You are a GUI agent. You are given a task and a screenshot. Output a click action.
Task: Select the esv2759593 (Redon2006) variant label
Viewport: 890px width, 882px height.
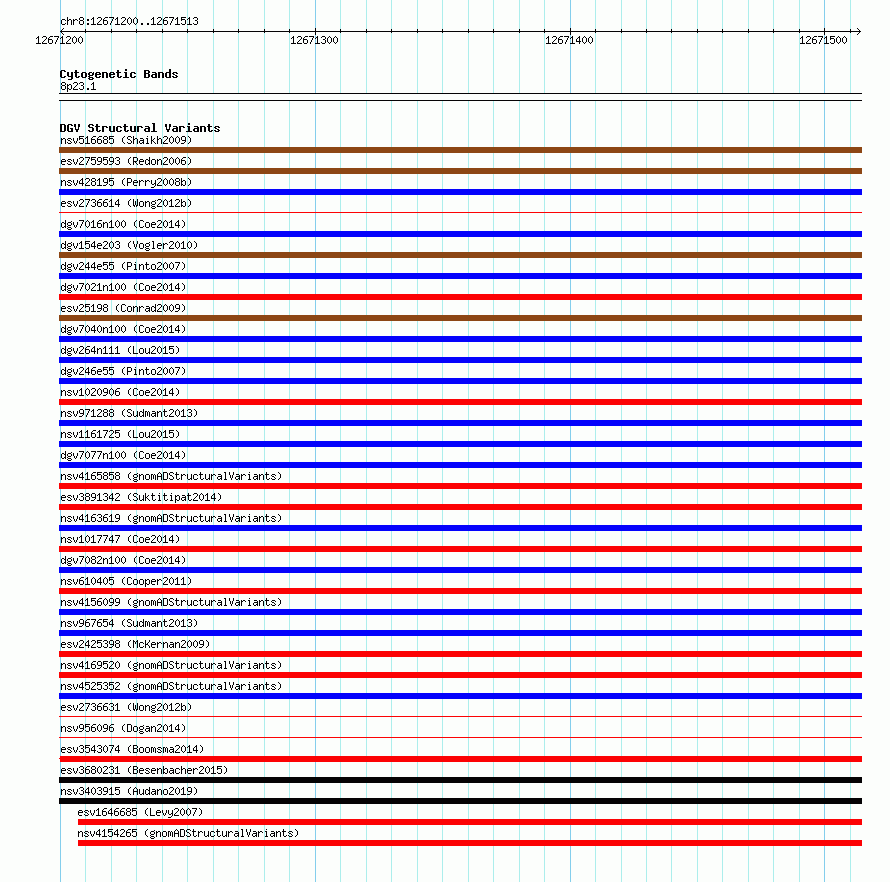click(126, 161)
